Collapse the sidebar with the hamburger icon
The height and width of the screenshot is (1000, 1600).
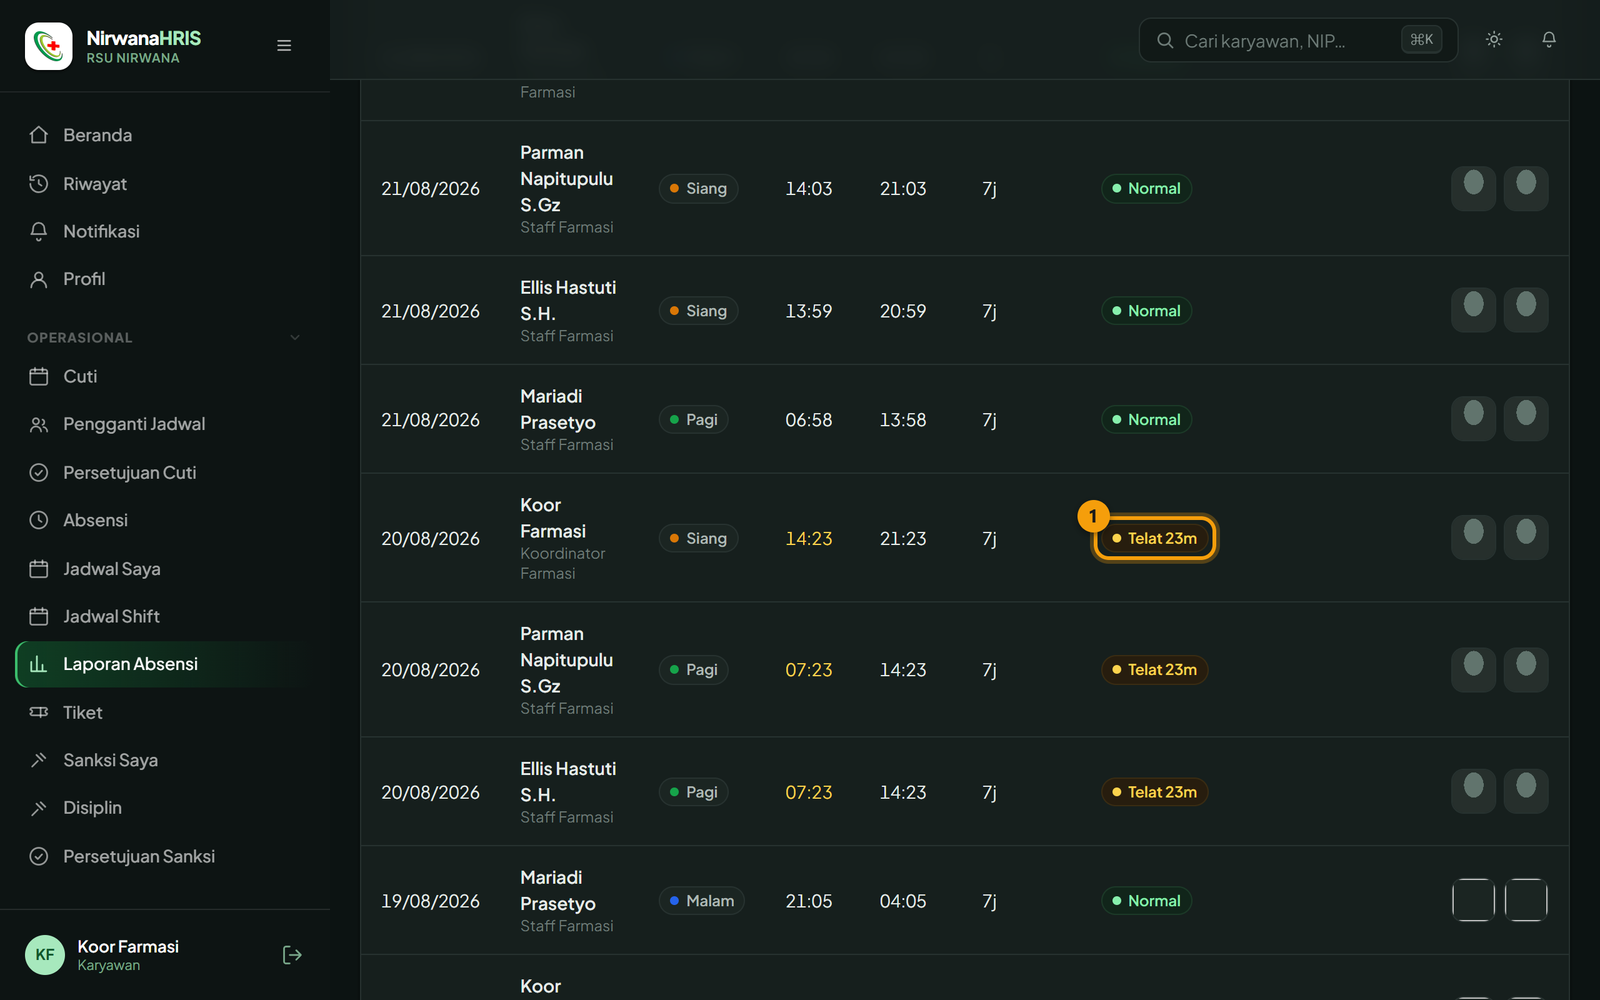(284, 46)
